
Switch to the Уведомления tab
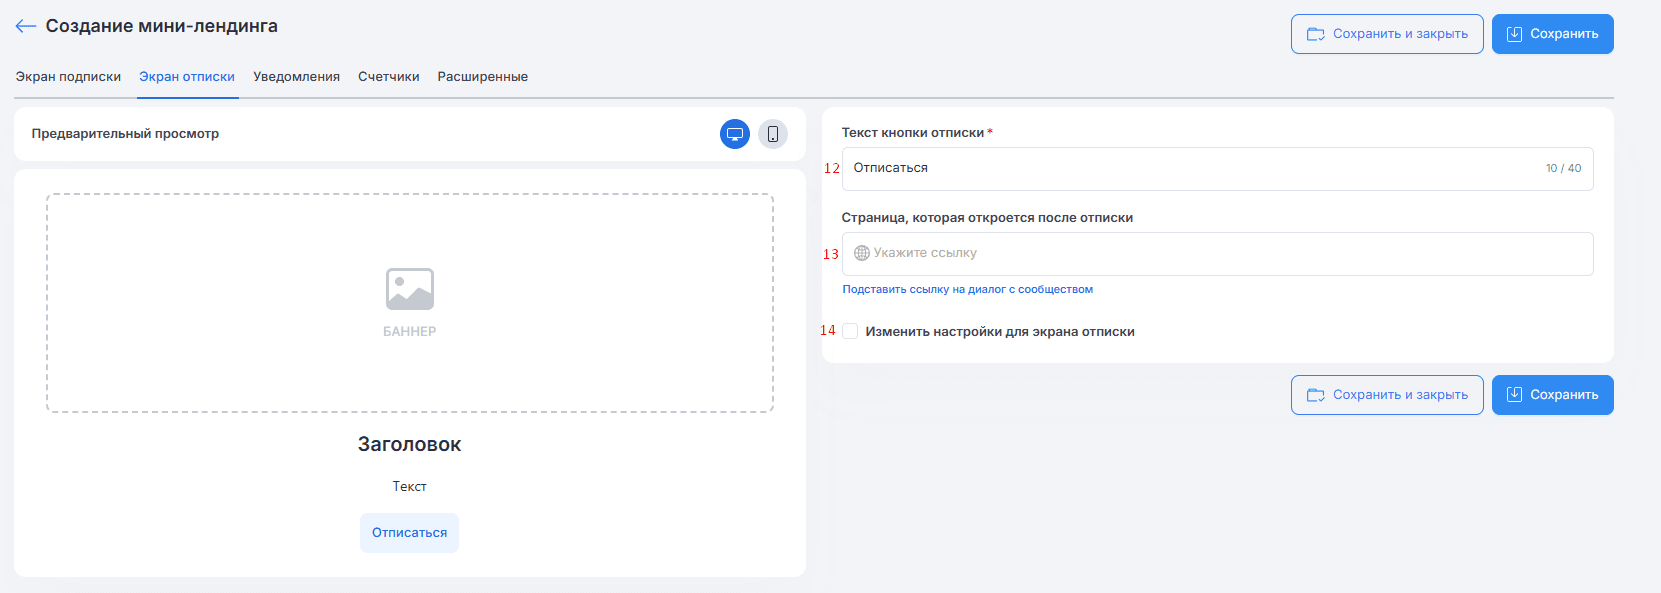(x=296, y=77)
